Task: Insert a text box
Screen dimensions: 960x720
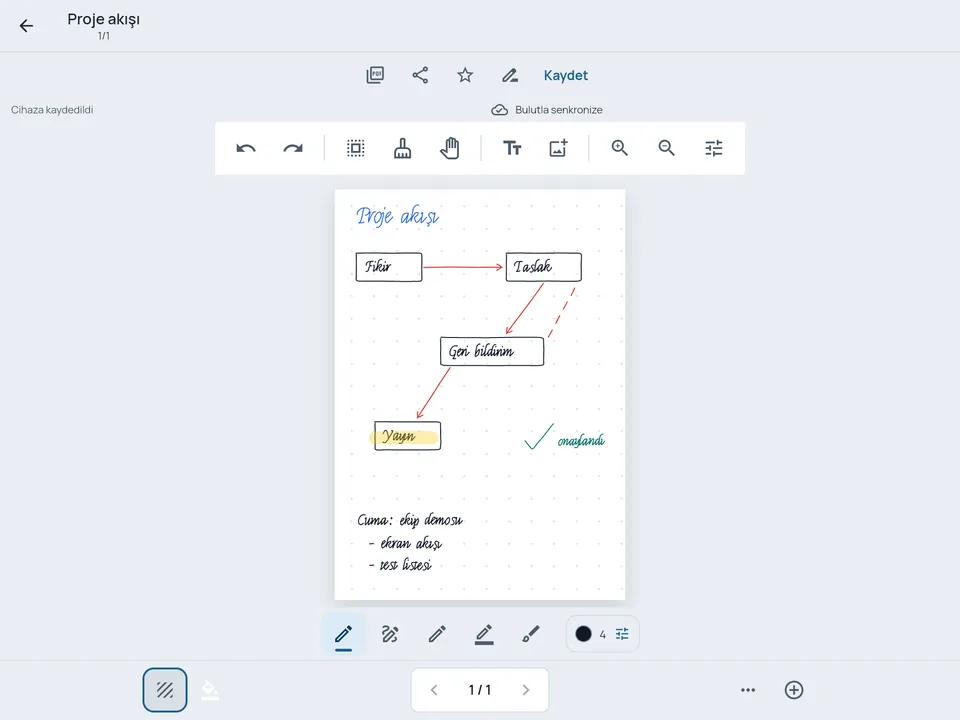Action: [512, 148]
